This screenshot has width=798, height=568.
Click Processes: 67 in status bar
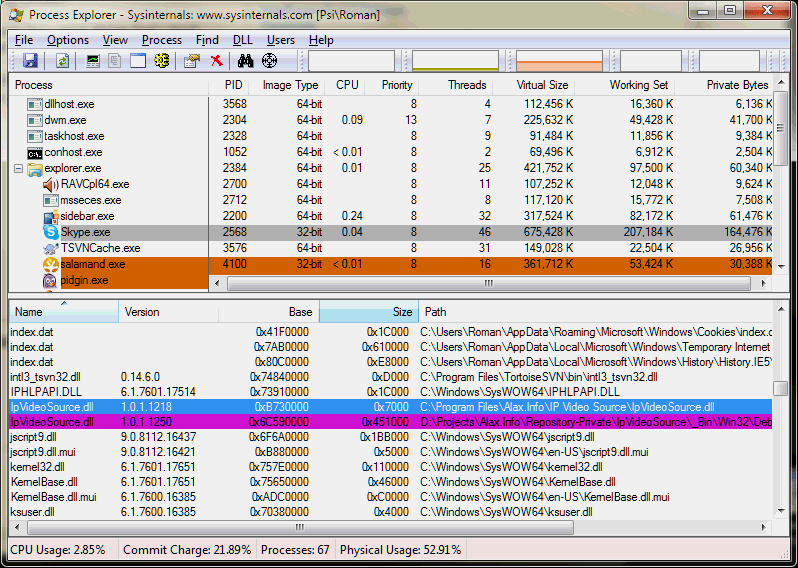tap(295, 550)
